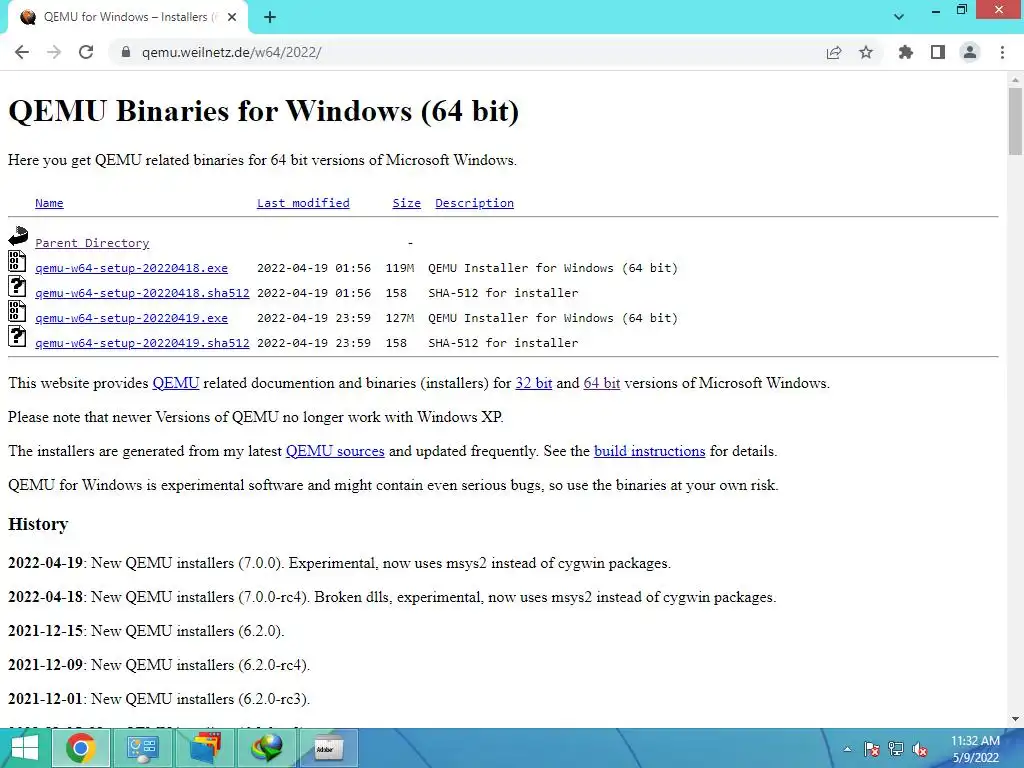Sort listing by Last modified
Viewport: 1024px width, 768px height.
[x=303, y=203]
